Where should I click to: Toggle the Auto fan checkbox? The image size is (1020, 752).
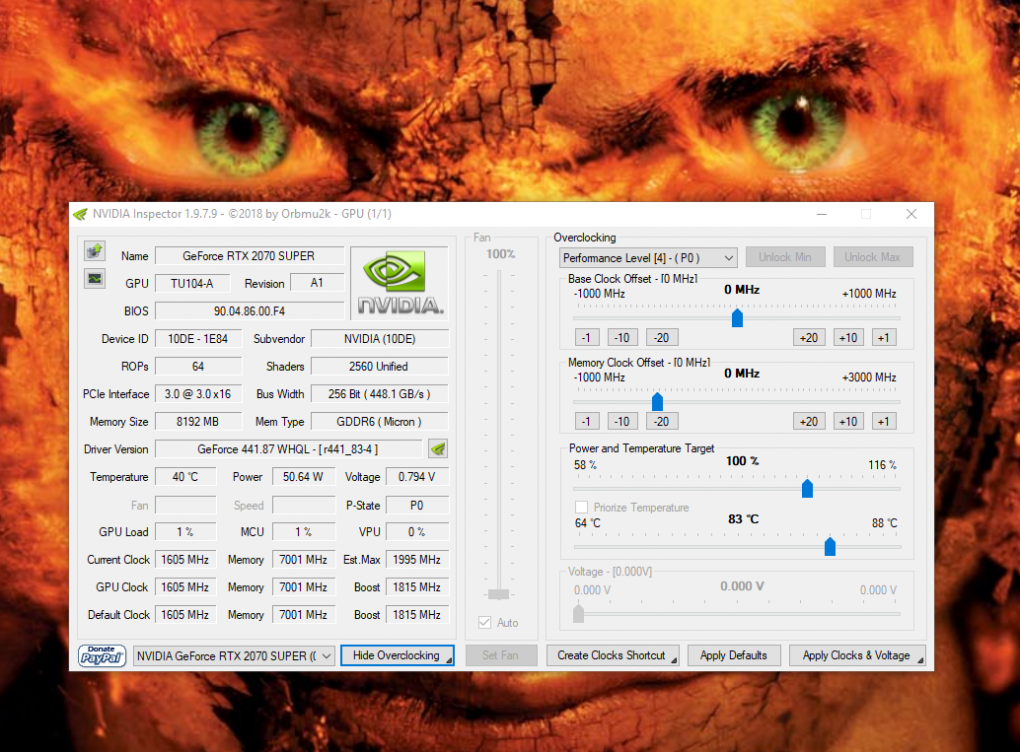coord(485,623)
